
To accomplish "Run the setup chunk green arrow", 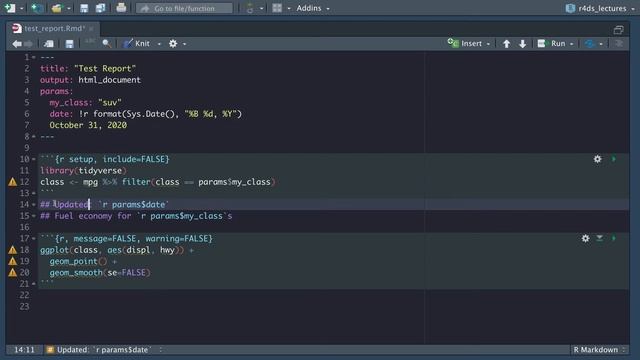I will pyautogui.click(x=613, y=159).
